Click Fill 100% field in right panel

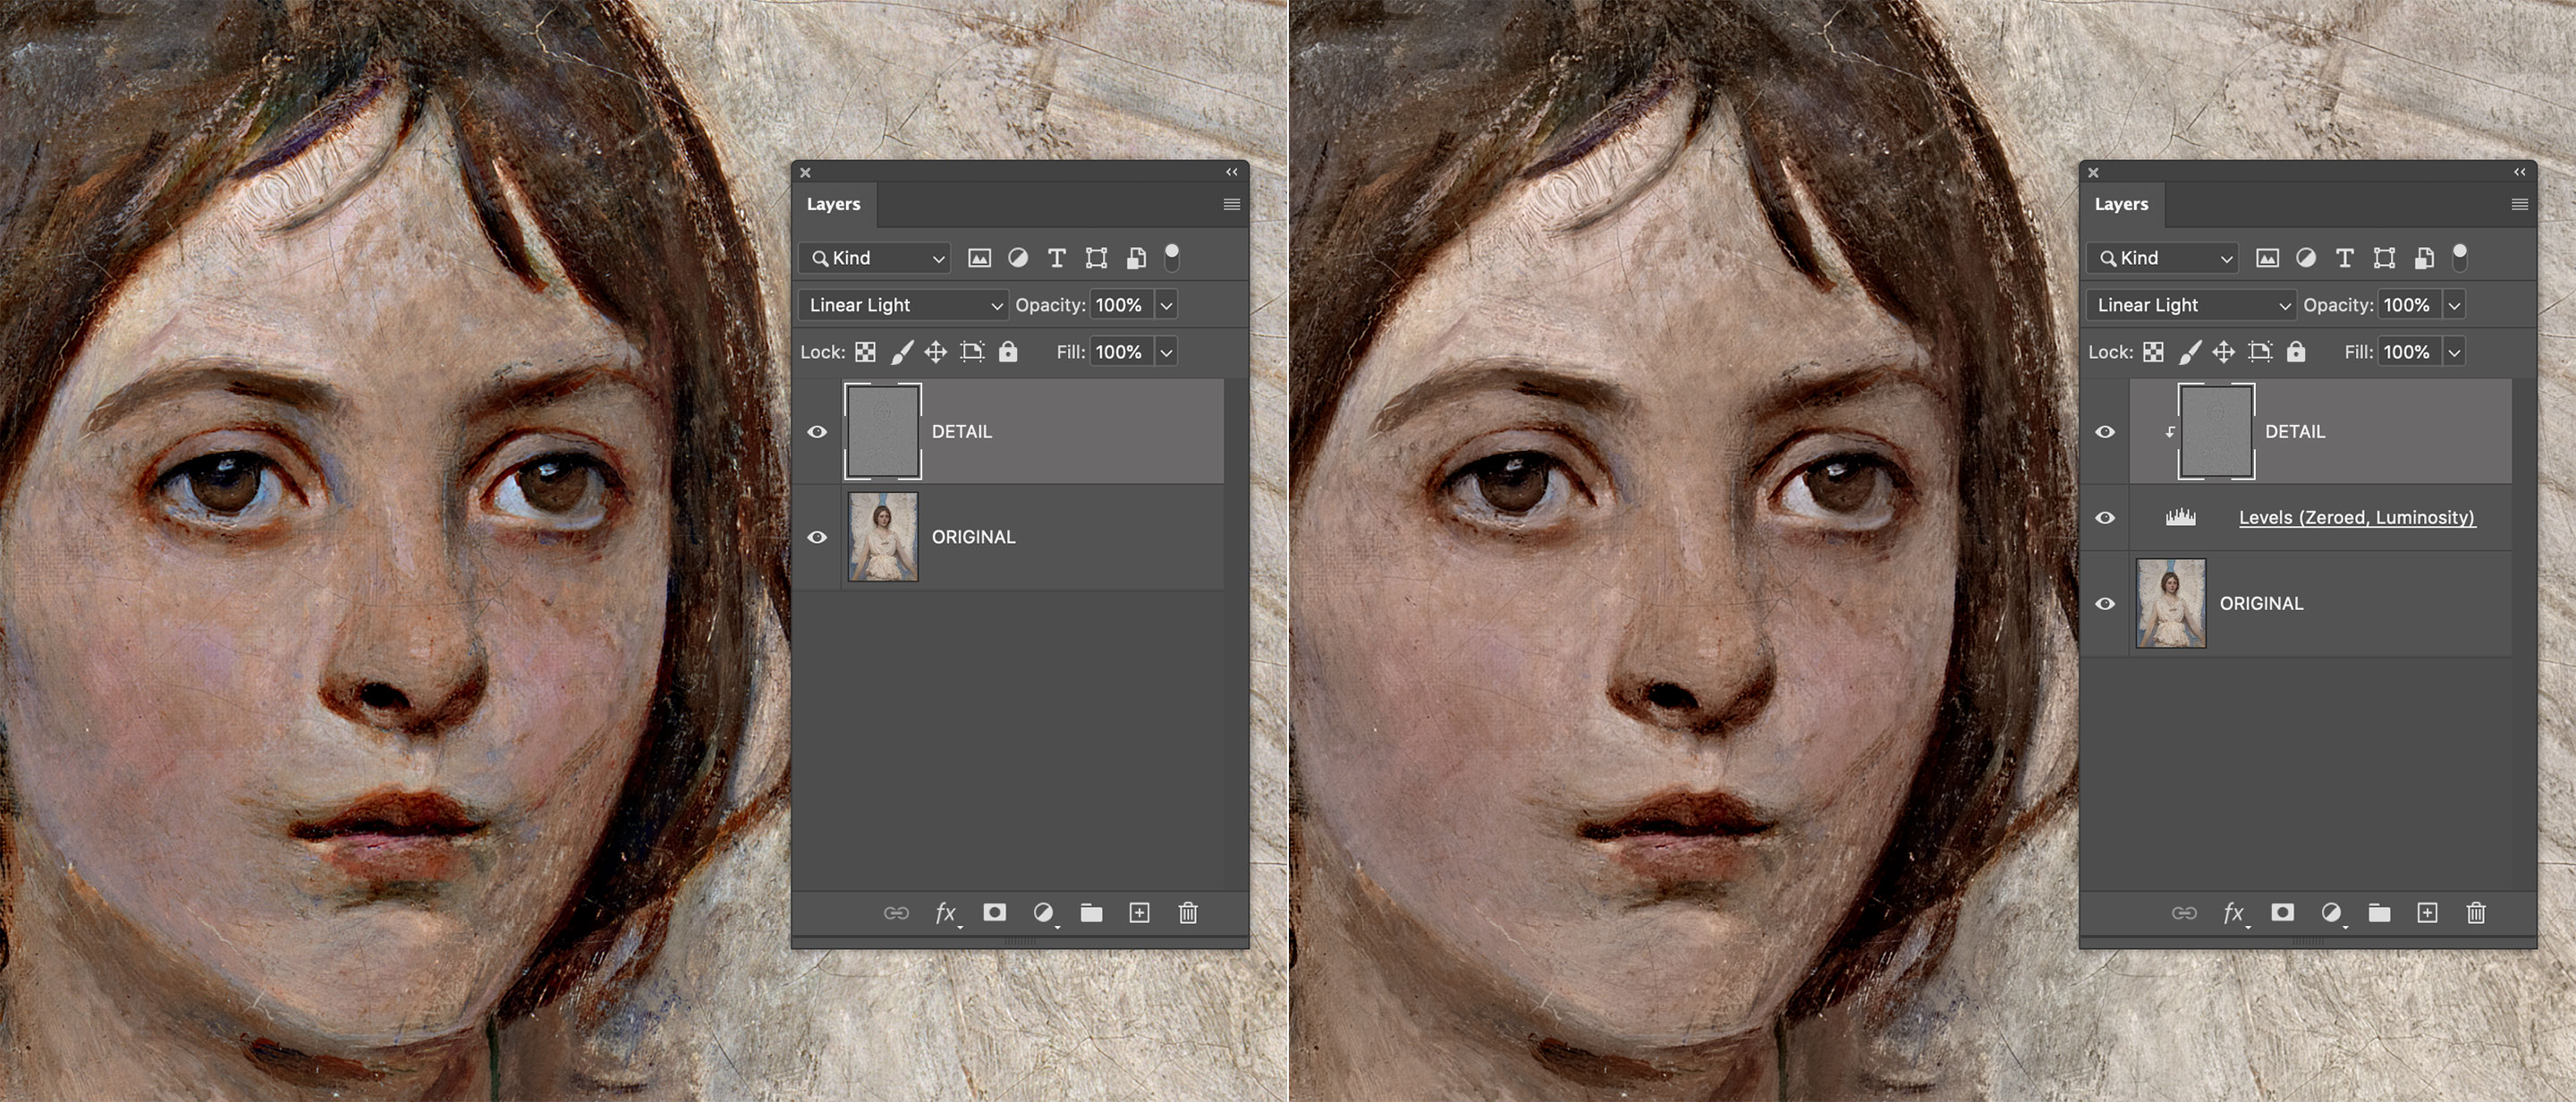(2410, 352)
